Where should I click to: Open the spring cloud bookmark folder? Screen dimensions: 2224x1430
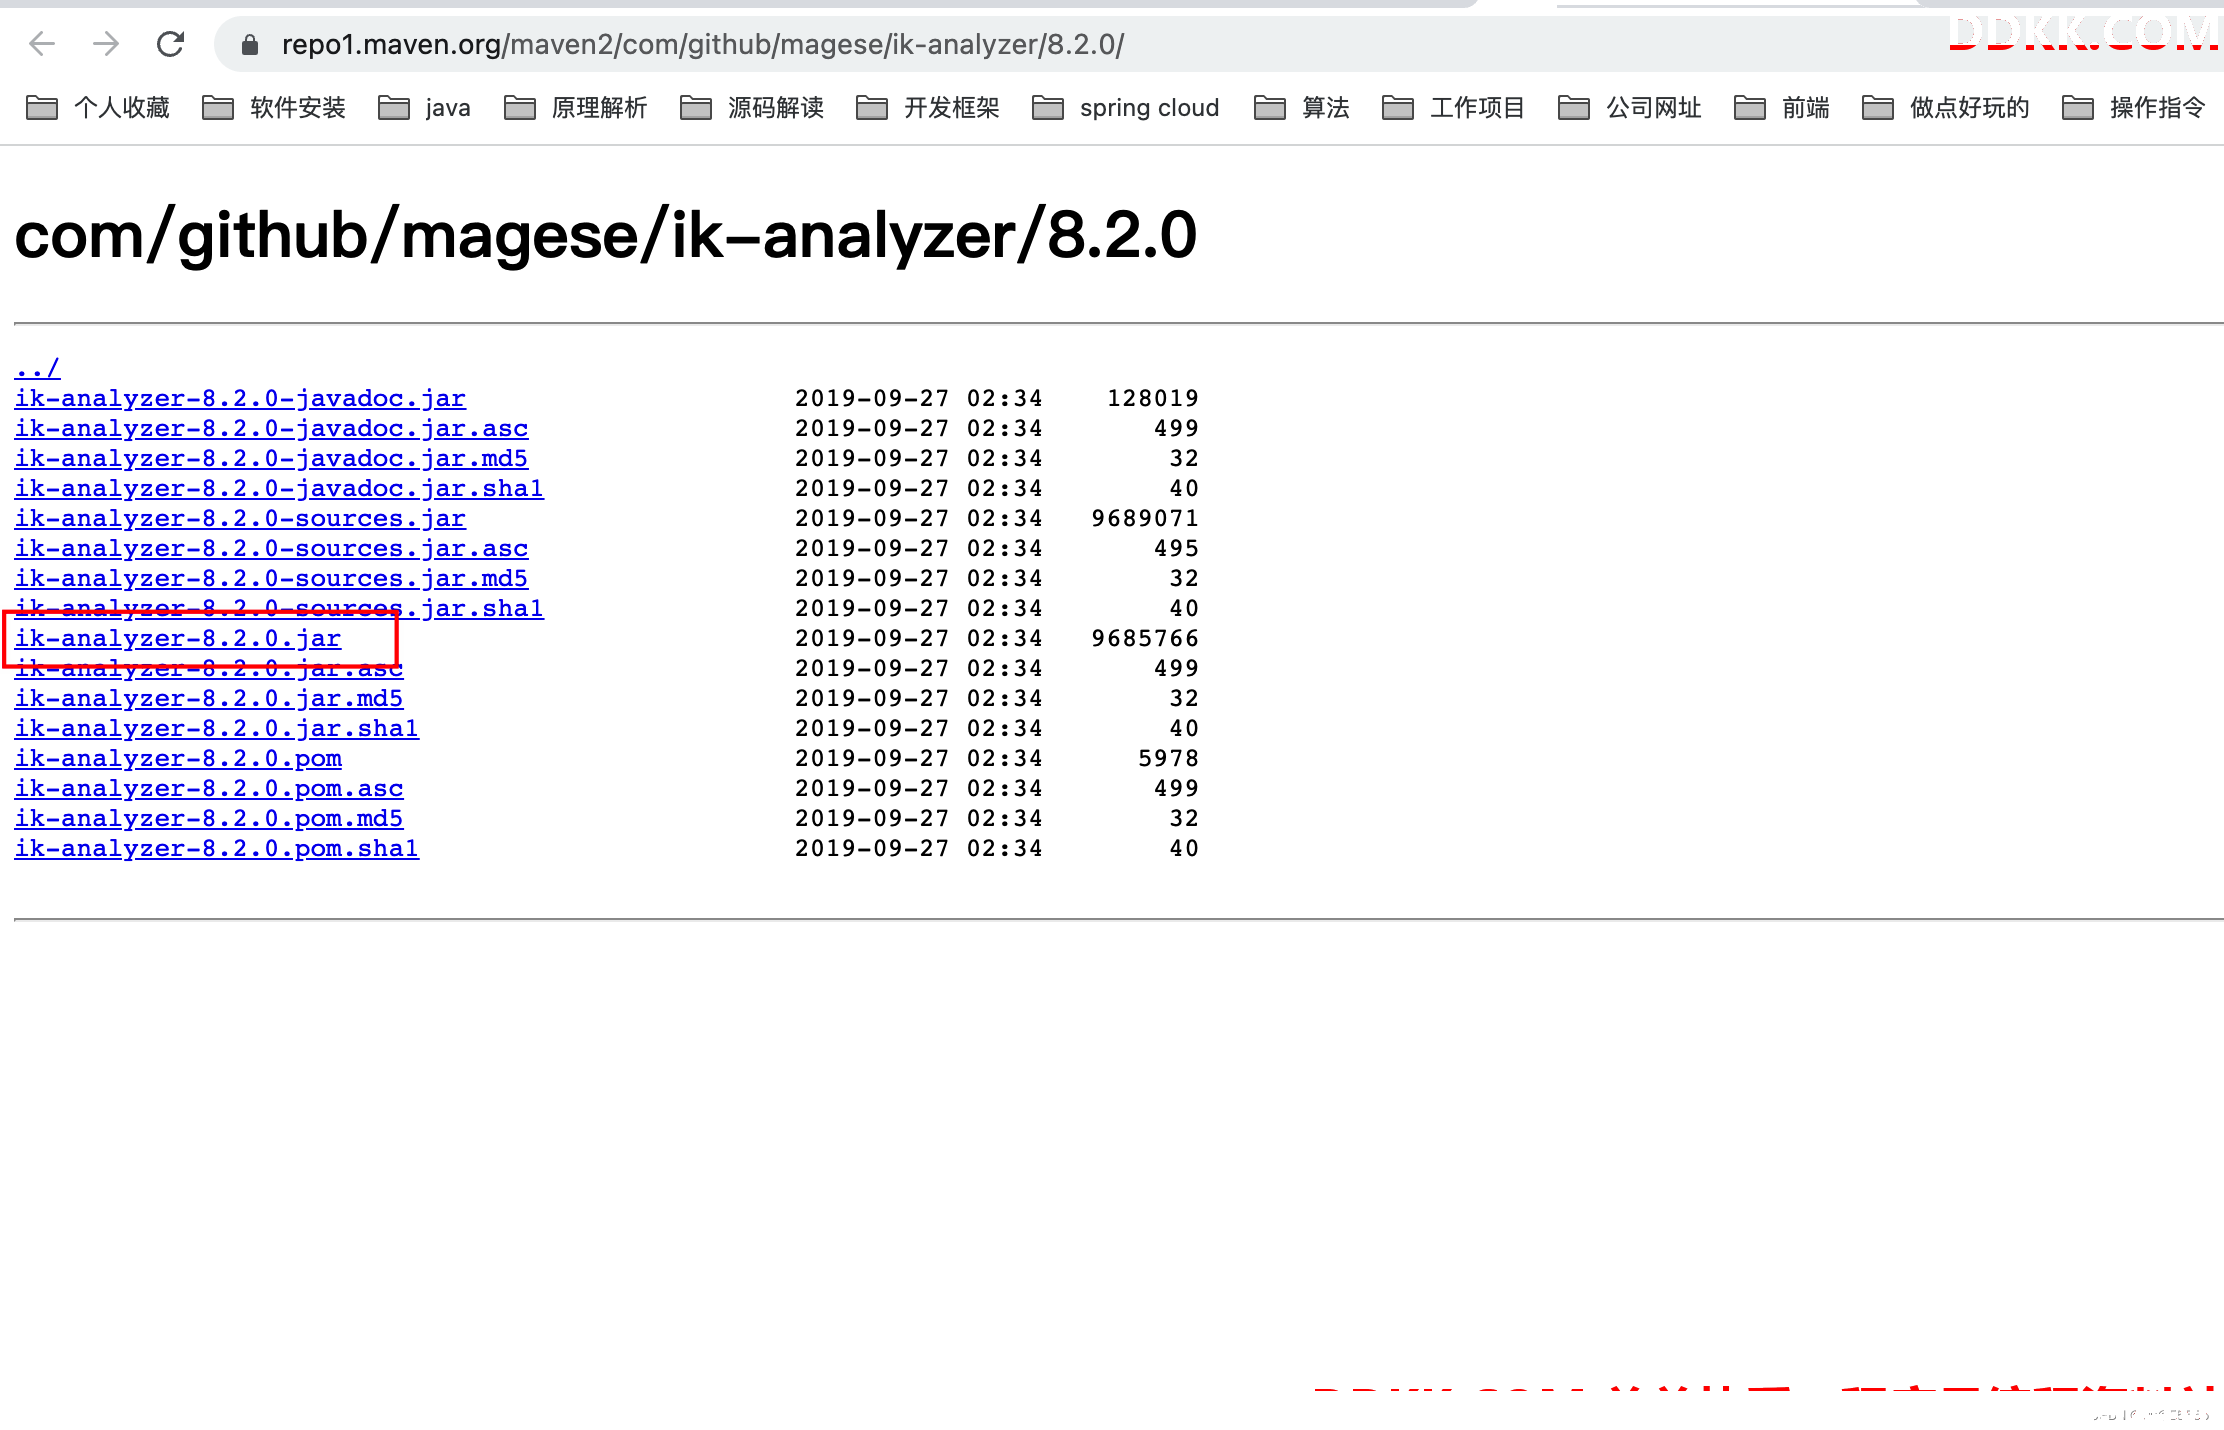(x=1126, y=107)
